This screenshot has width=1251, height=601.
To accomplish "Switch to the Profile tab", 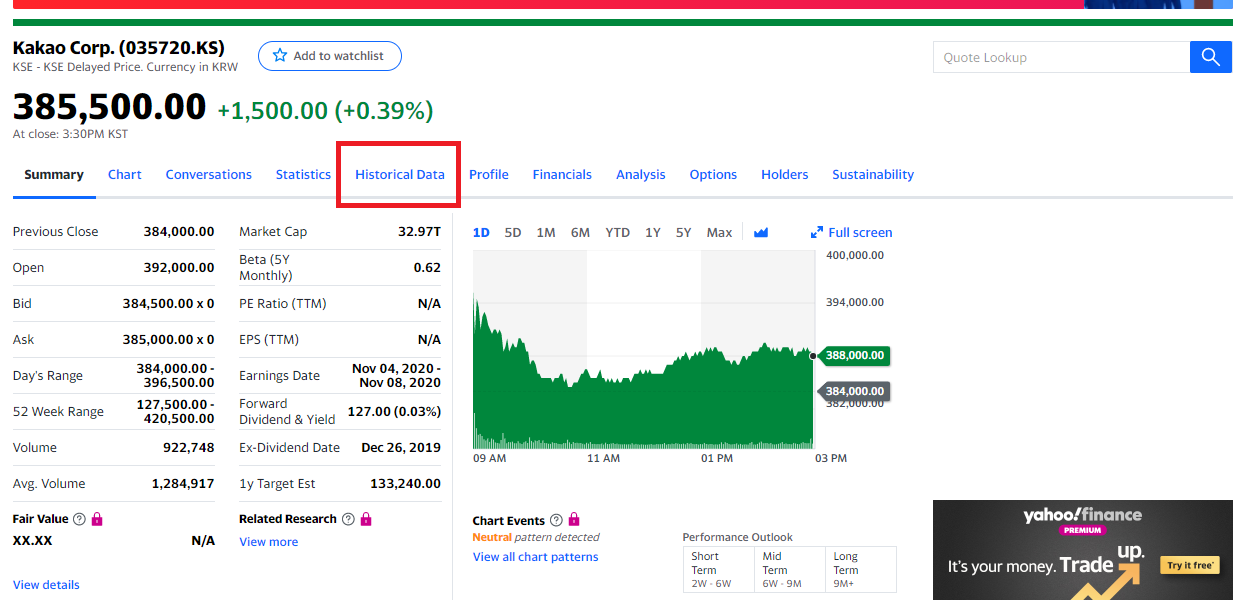I will point(489,174).
